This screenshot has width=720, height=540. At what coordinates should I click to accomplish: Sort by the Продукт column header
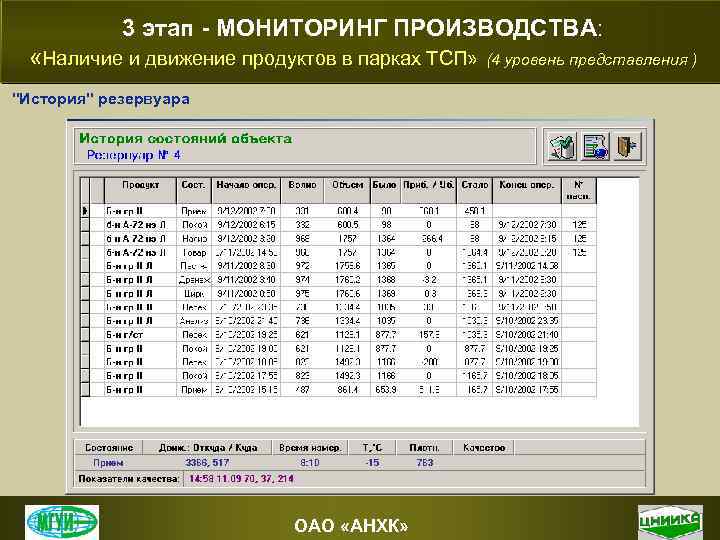141,191
